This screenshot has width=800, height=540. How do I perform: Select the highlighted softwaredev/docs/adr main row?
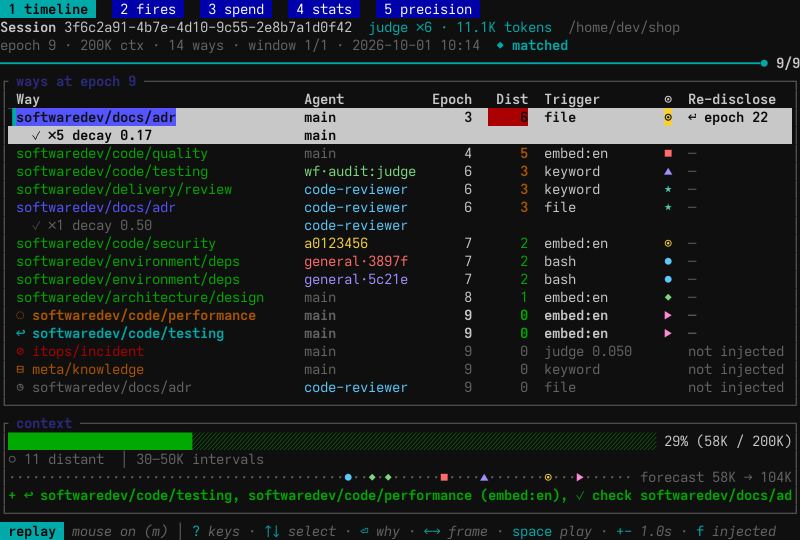400,117
